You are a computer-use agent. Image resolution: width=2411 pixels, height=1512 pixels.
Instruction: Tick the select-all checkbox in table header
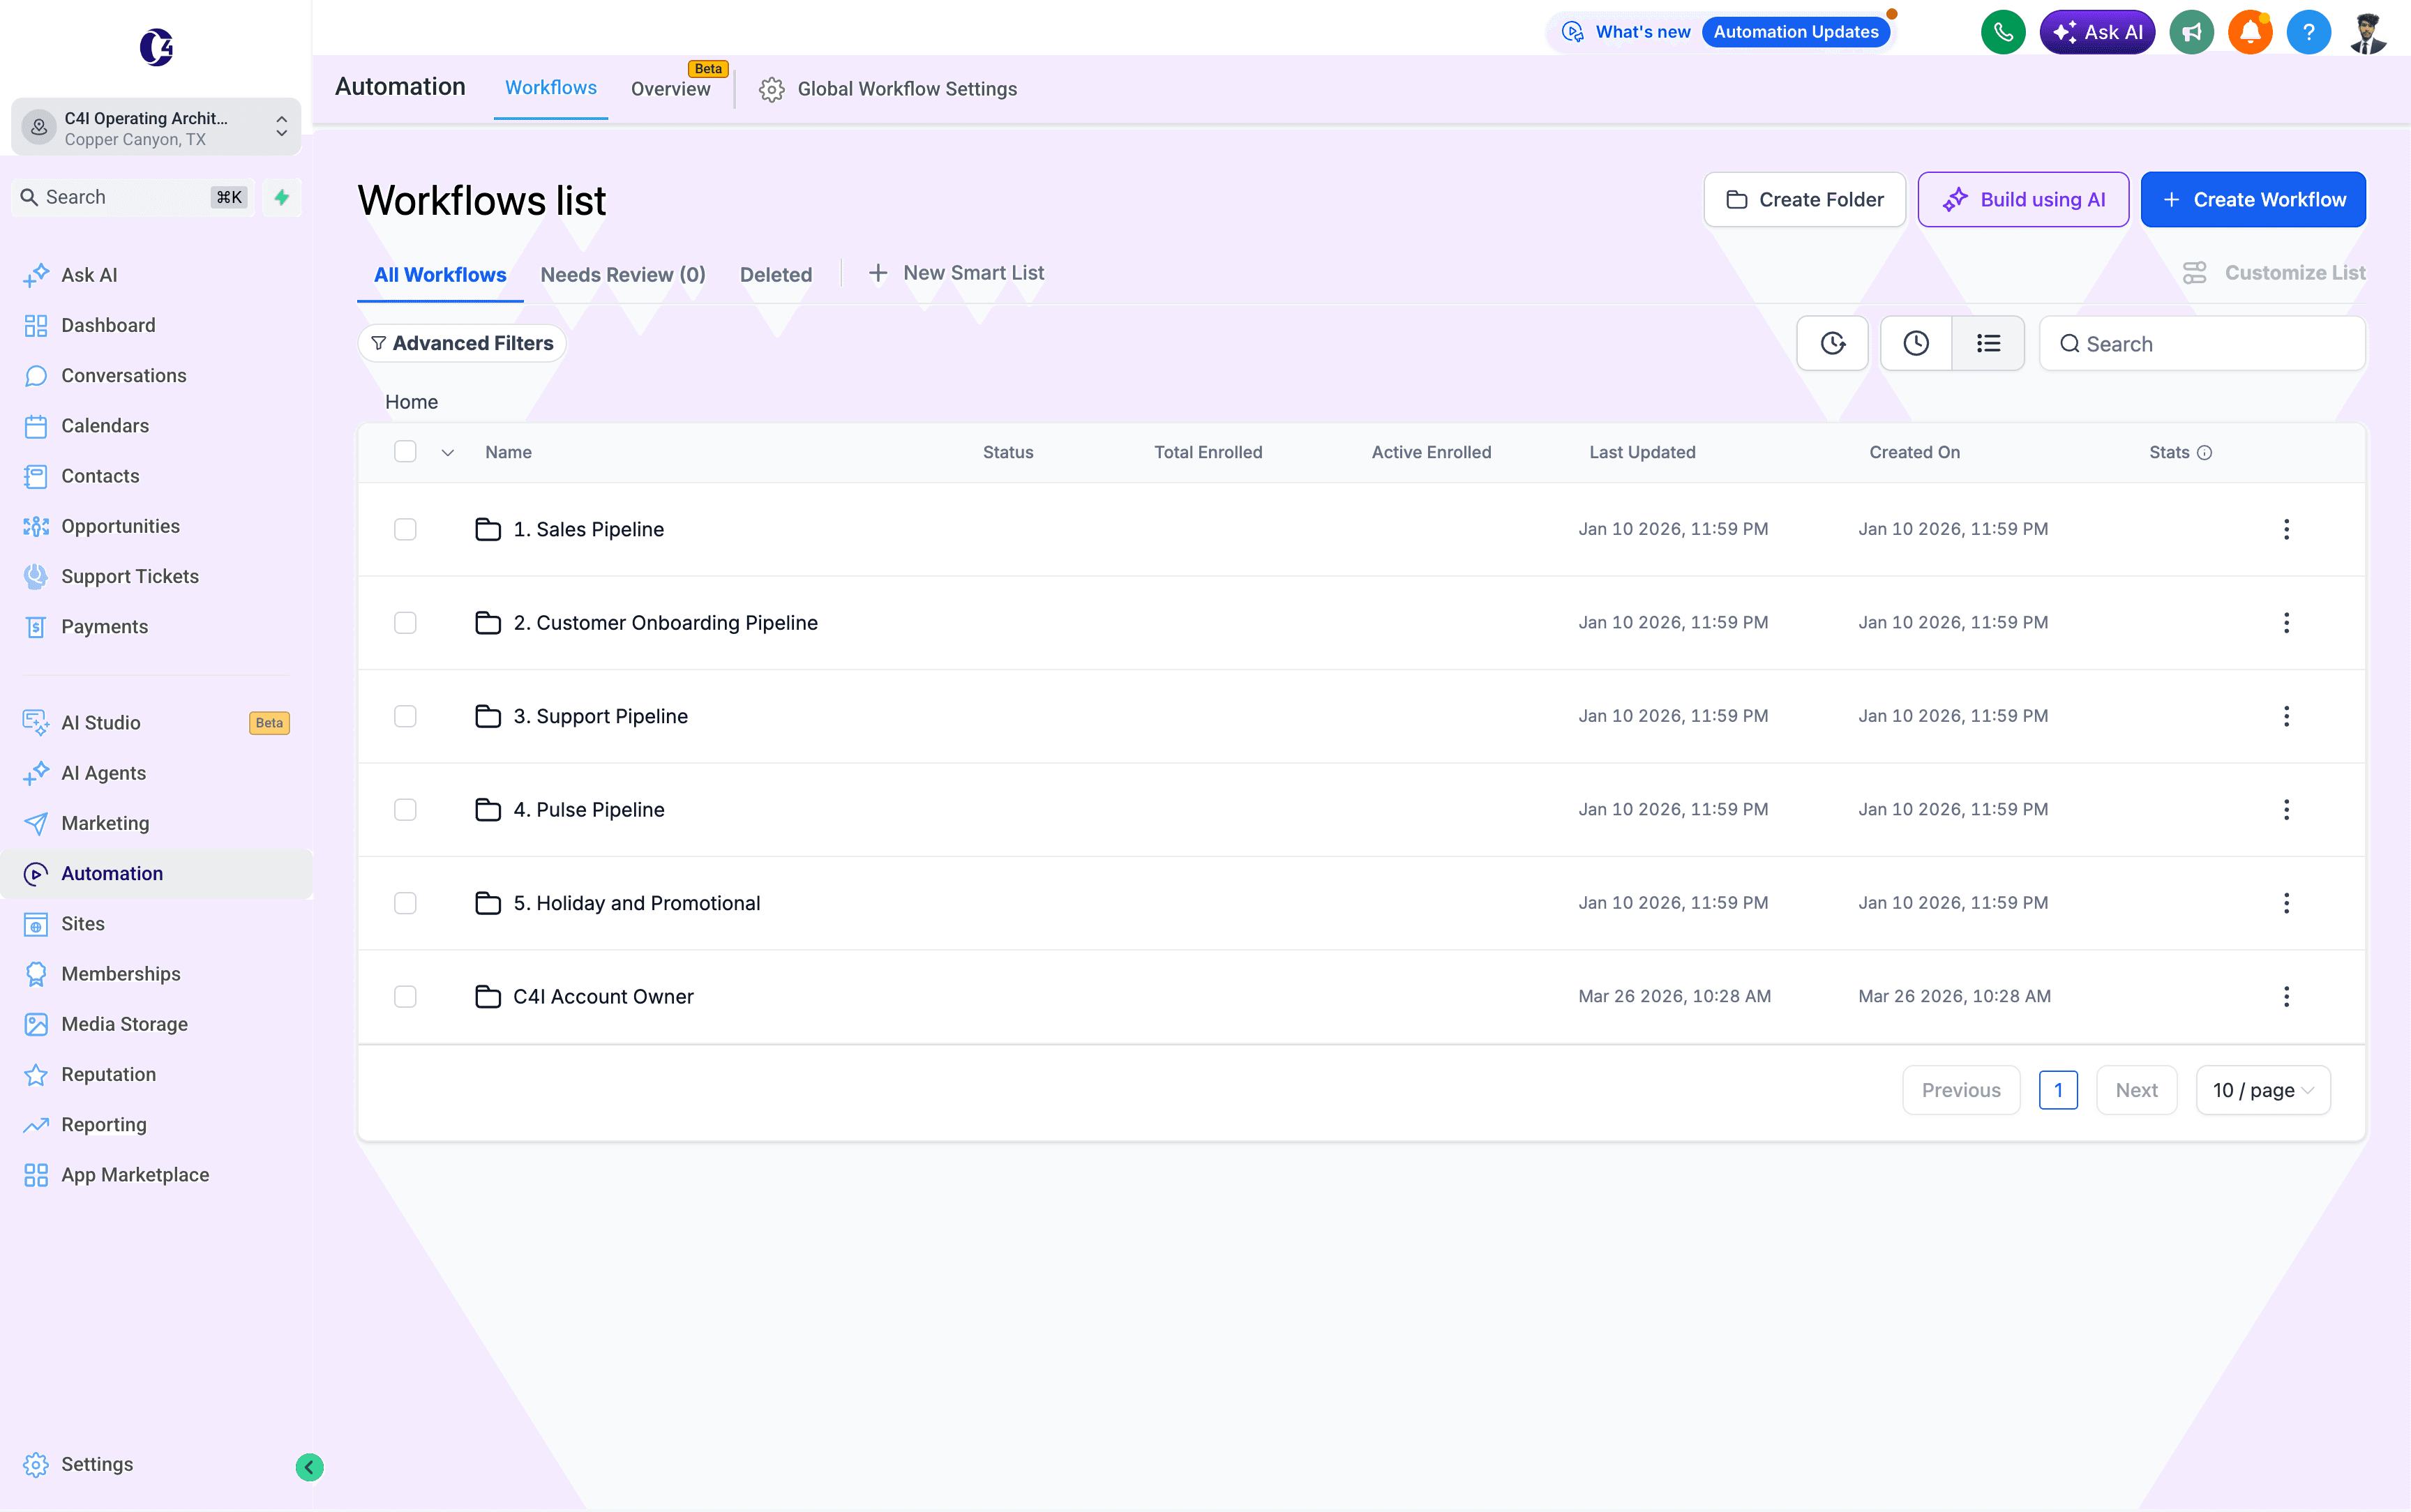pyautogui.click(x=405, y=452)
